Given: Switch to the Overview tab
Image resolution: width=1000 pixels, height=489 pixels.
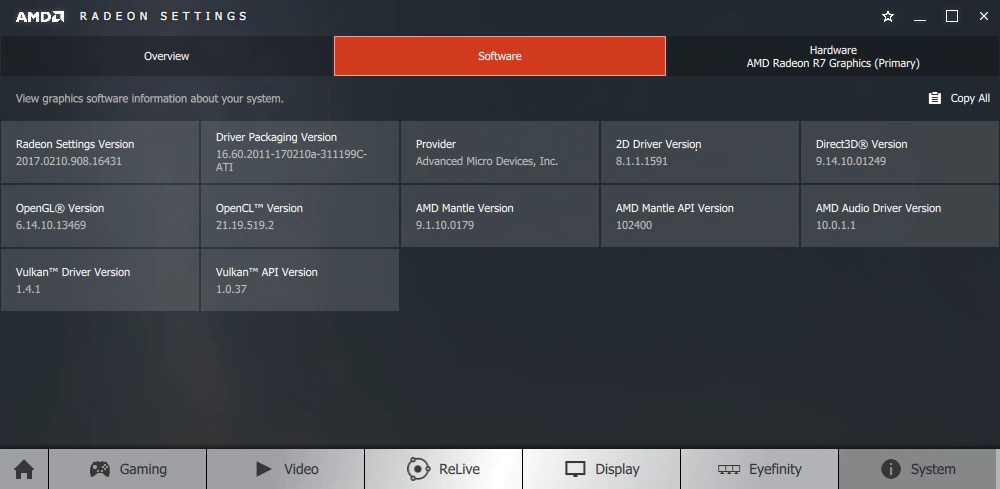Looking at the screenshot, I should (x=166, y=56).
